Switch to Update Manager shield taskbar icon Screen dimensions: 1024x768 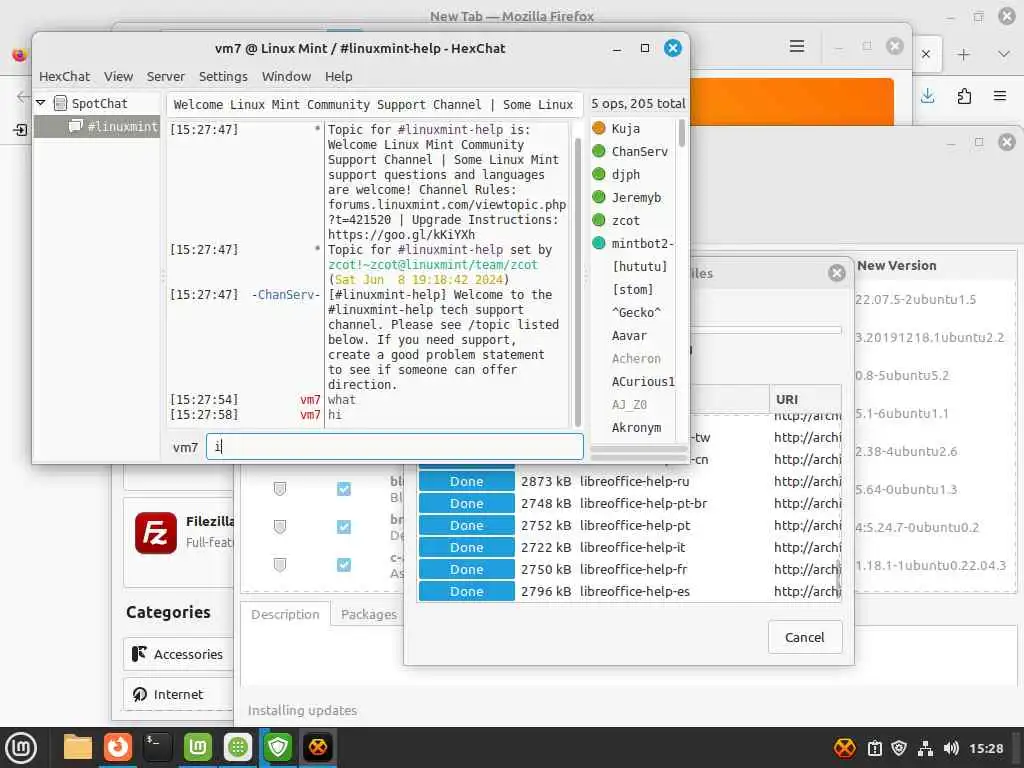coord(278,748)
